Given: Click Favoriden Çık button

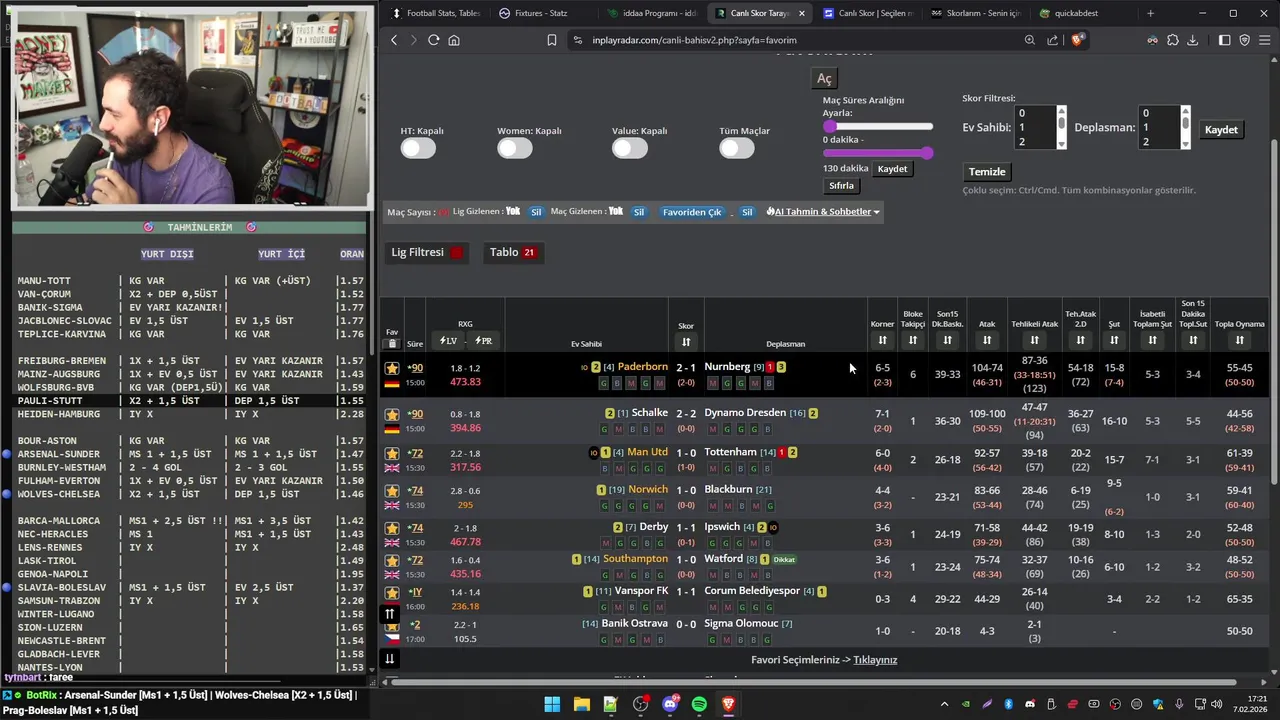Looking at the screenshot, I should pyautogui.click(x=692, y=212).
